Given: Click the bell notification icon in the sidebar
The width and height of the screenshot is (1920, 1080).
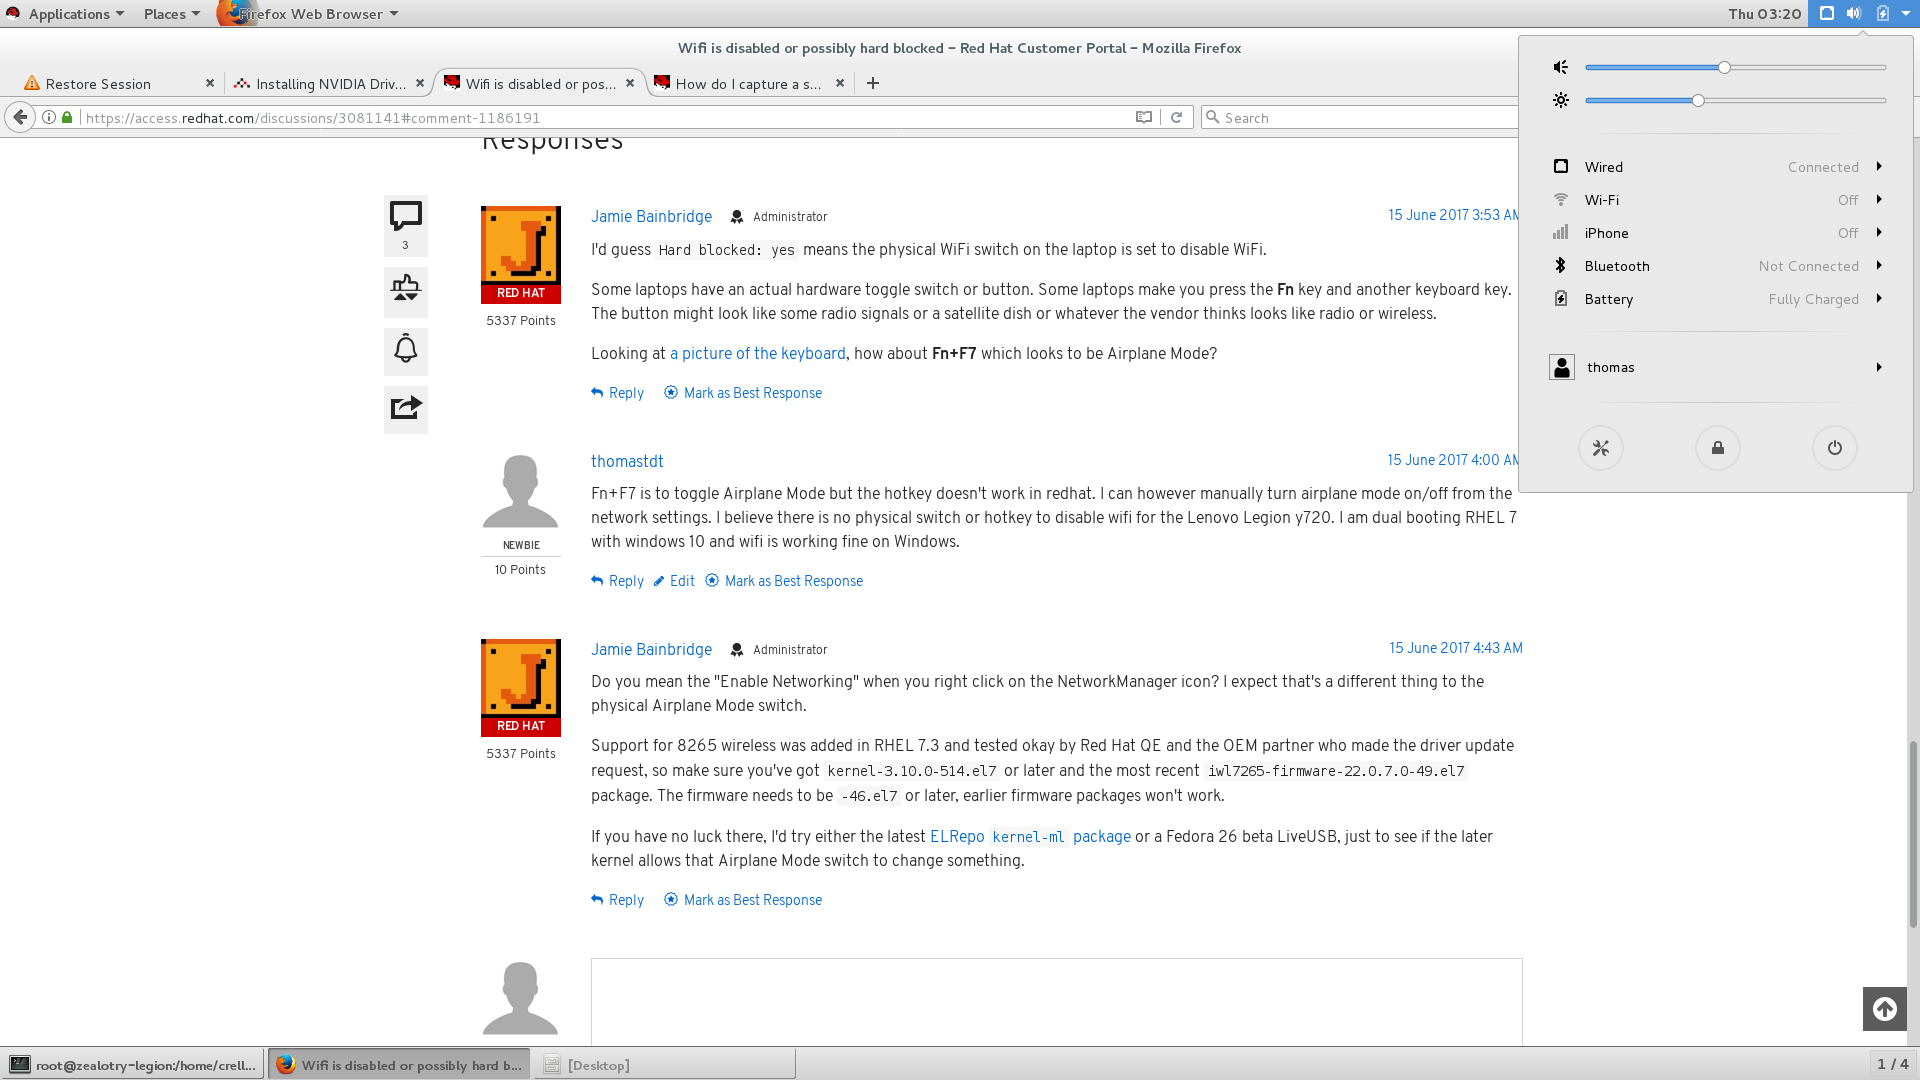Looking at the screenshot, I should coord(405,350).
